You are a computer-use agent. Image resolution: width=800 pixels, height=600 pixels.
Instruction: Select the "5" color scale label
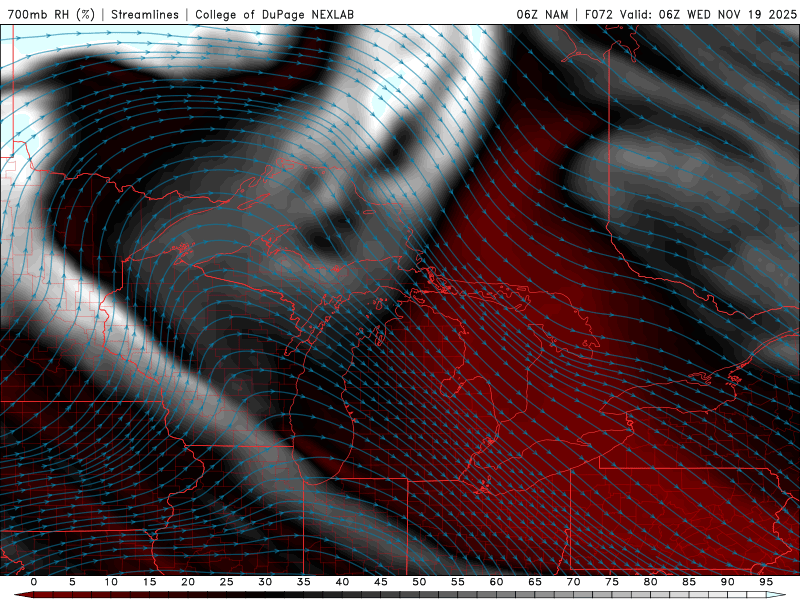coord(72,582)
